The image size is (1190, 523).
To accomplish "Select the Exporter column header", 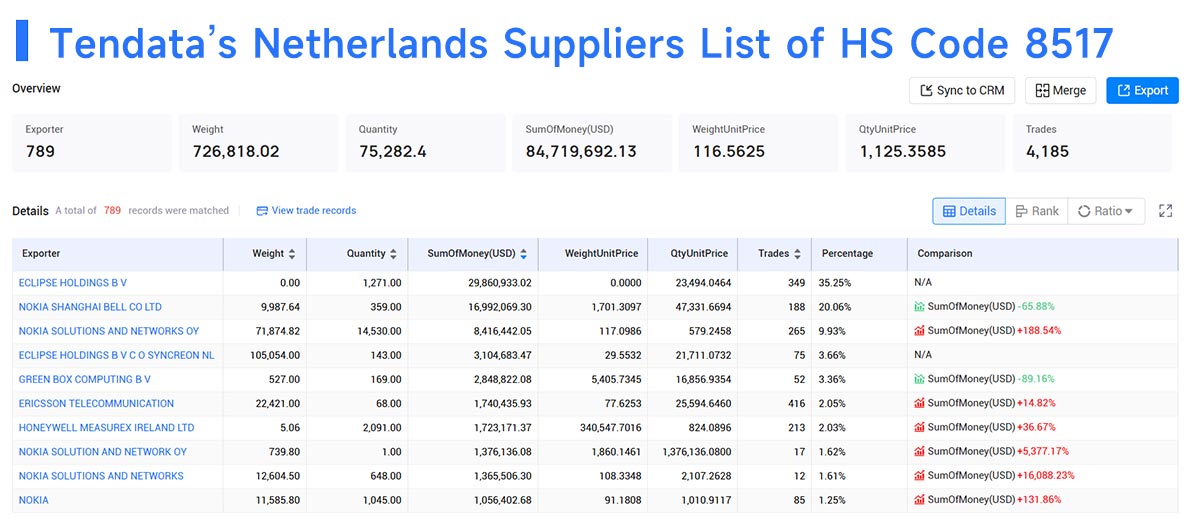I will tap(118, 254).
